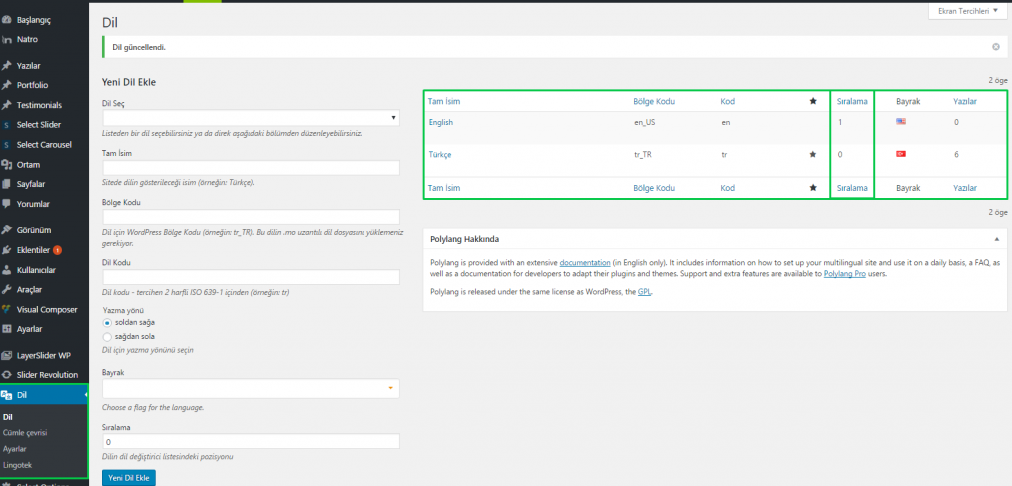Open Ayarlar submenu under Dil
The height and width of the screenshot is (486, 1012).
click(x=14, y=449)
